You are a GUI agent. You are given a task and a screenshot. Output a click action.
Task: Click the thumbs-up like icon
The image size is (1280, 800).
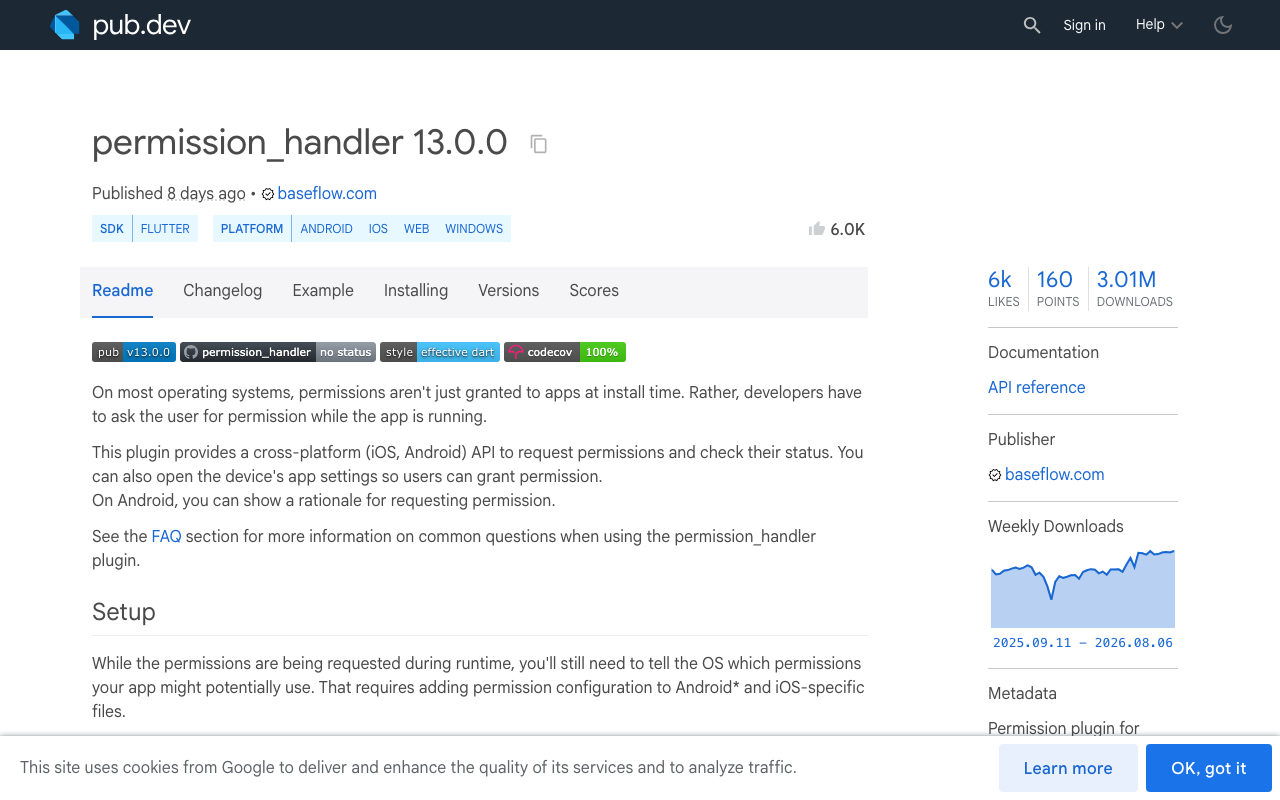(816, 229)
